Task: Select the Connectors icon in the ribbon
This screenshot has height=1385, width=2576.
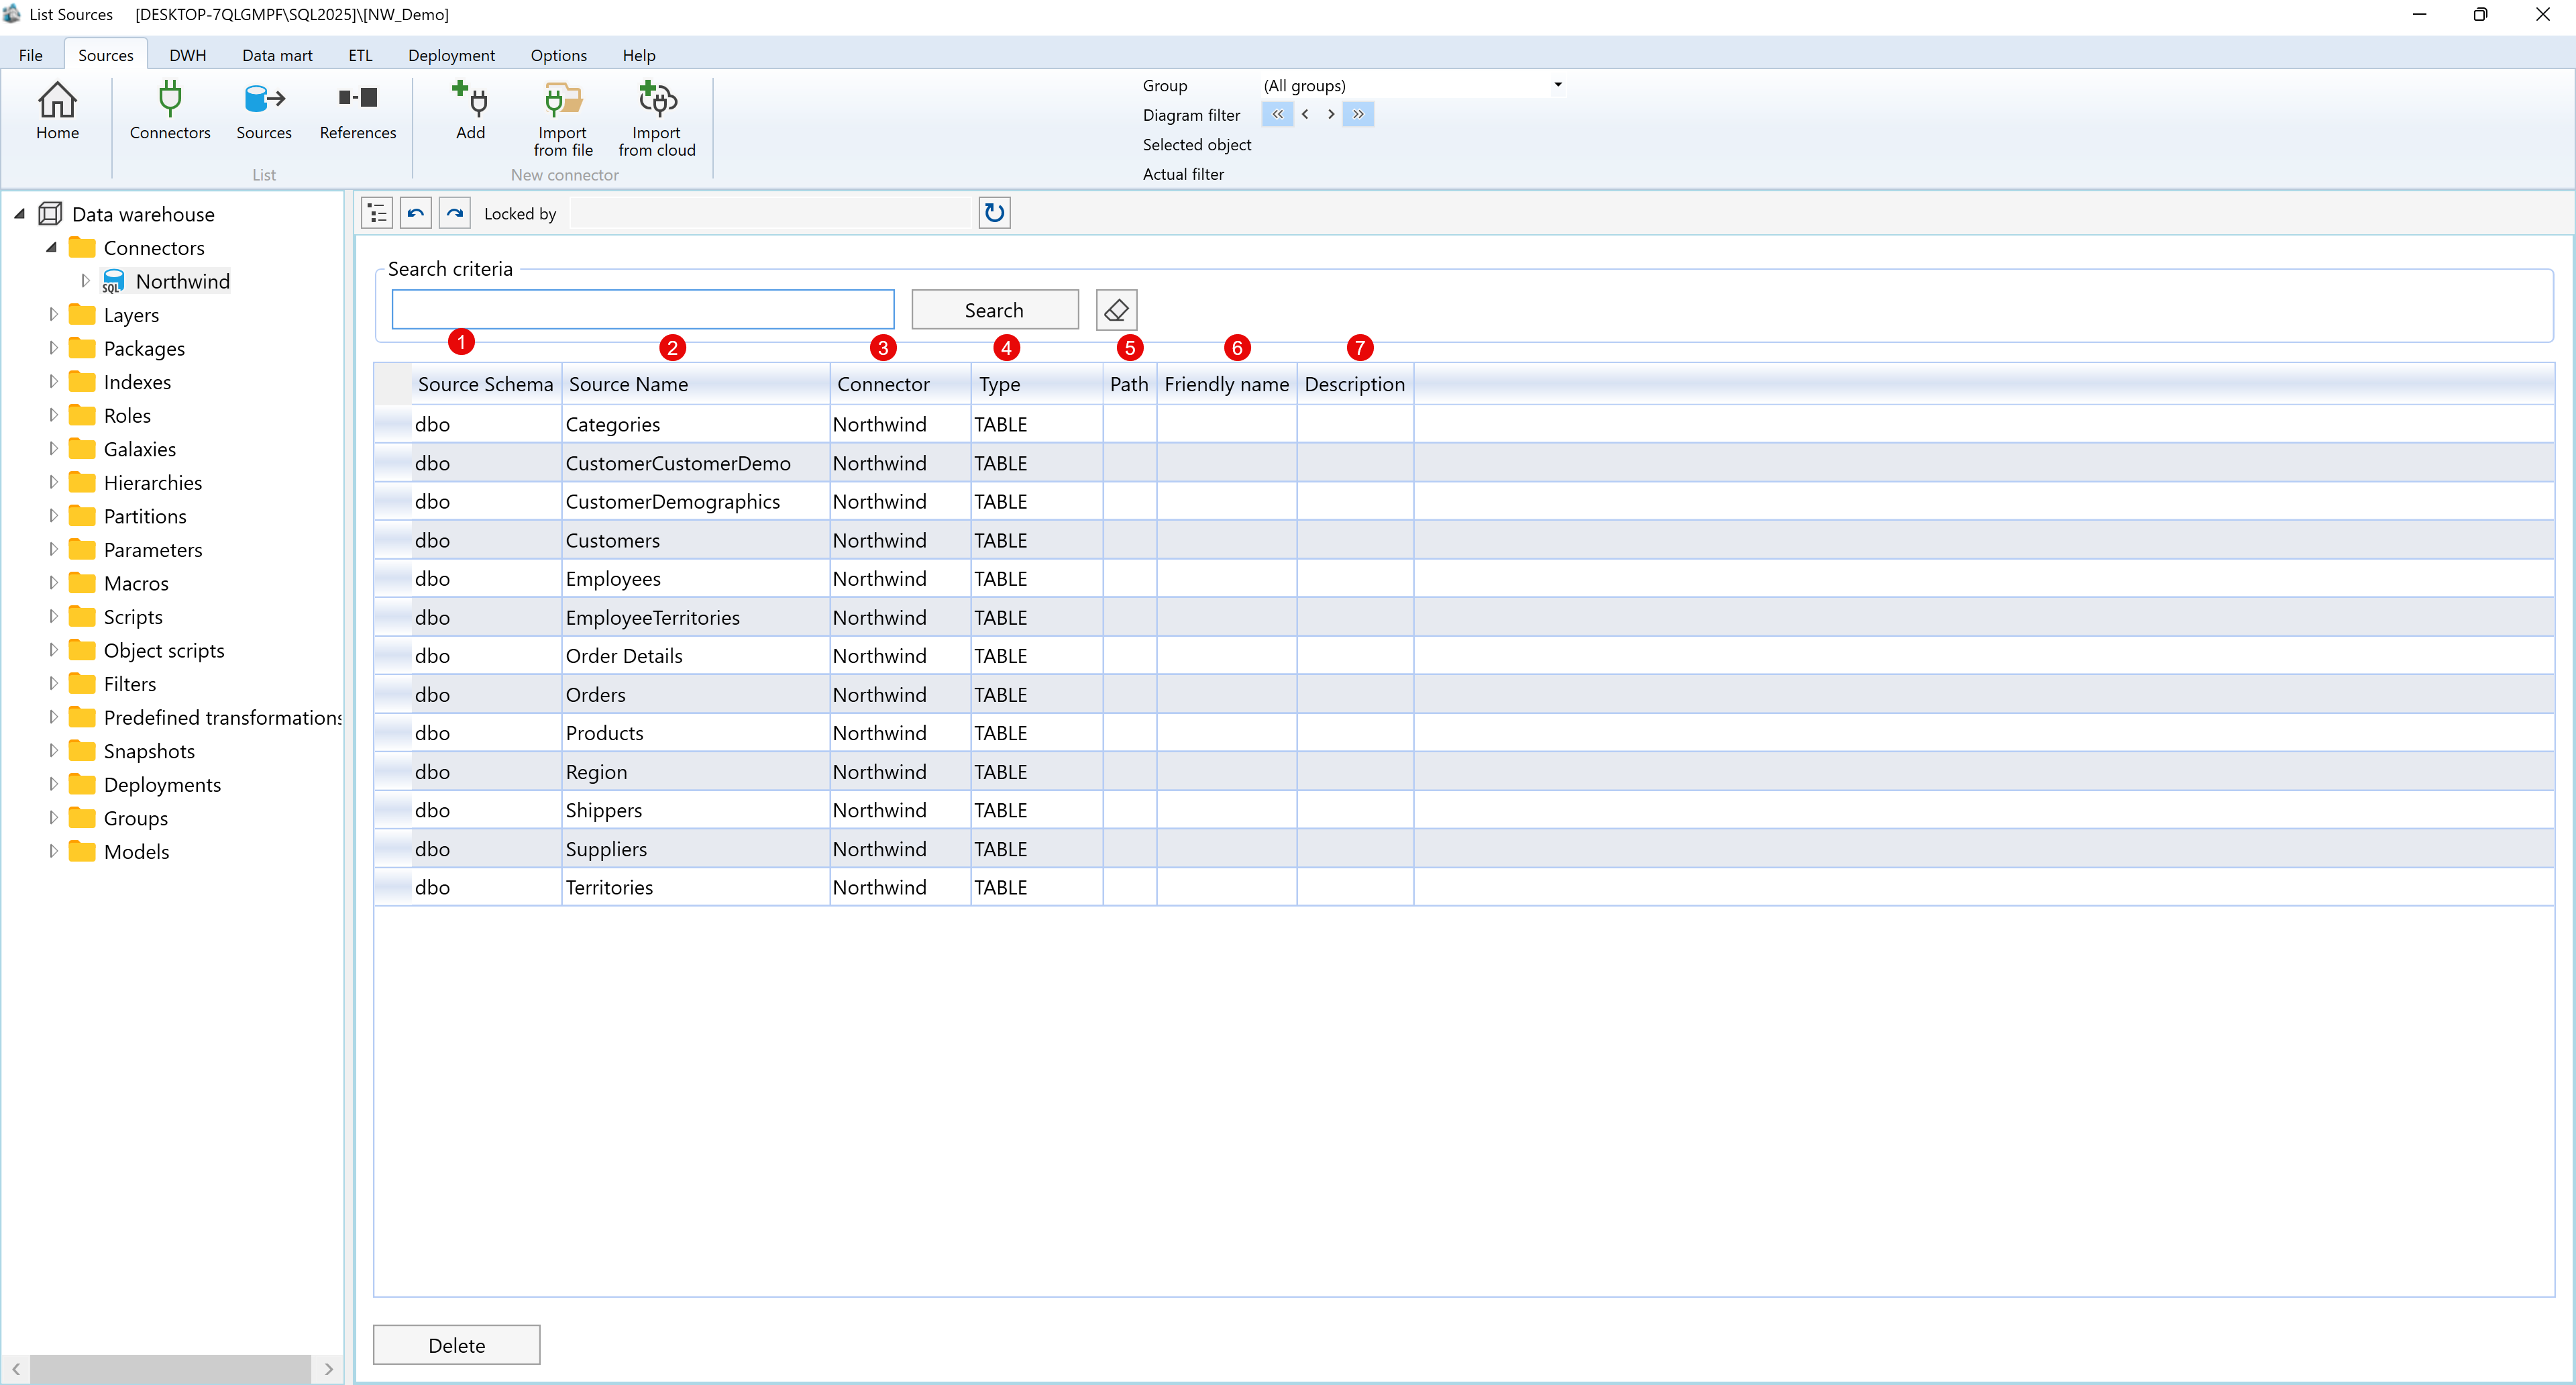Action: tap(169, 112)
